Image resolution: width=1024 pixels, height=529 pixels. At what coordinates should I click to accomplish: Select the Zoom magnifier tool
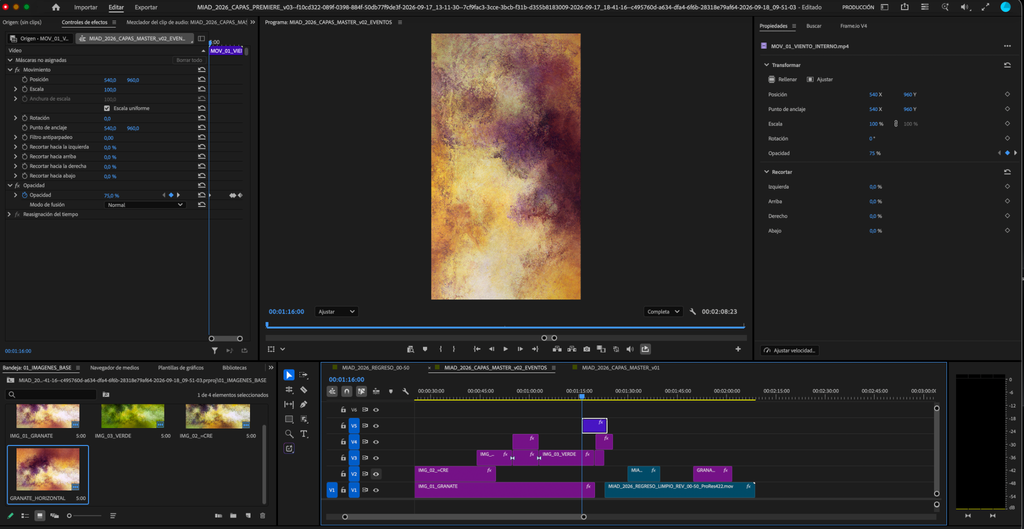(289, 434)
